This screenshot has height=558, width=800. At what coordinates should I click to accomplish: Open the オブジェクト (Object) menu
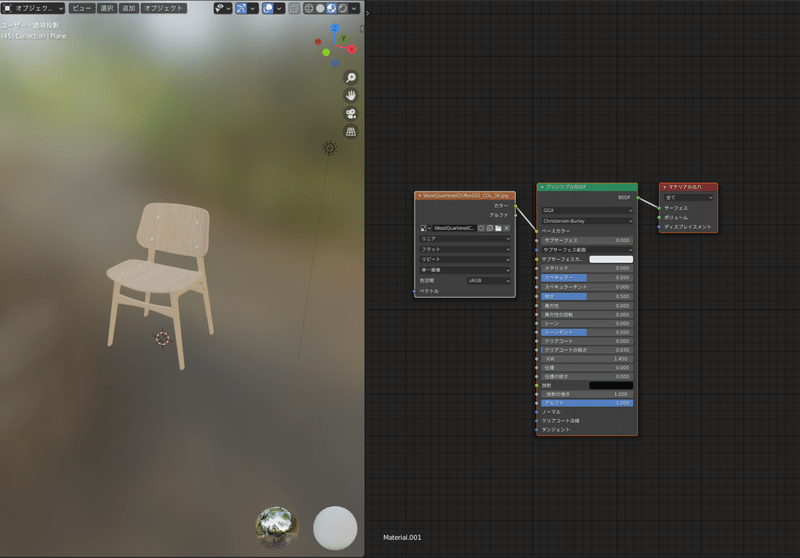(x=163, y=8)
